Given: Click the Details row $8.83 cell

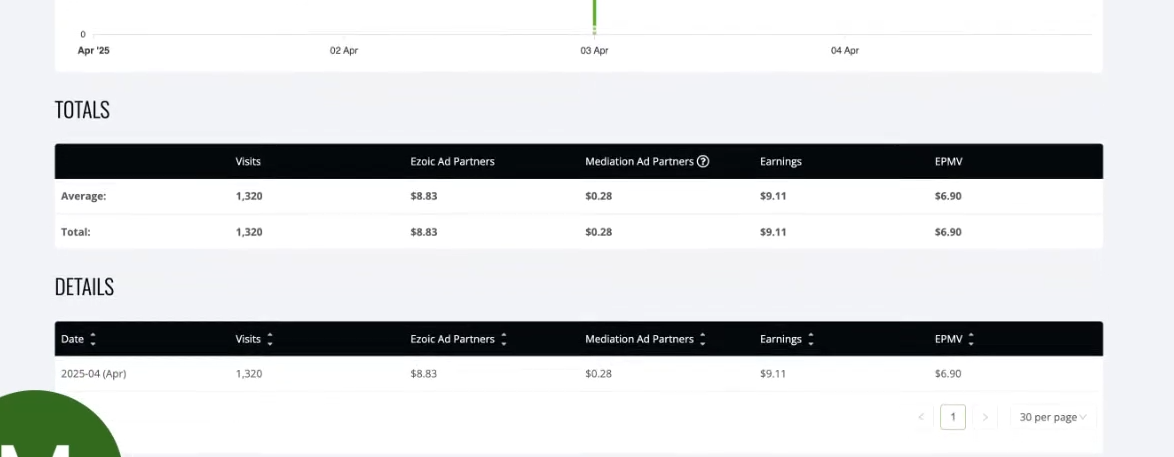Looking at the screenshot, I should pos(423,374).
